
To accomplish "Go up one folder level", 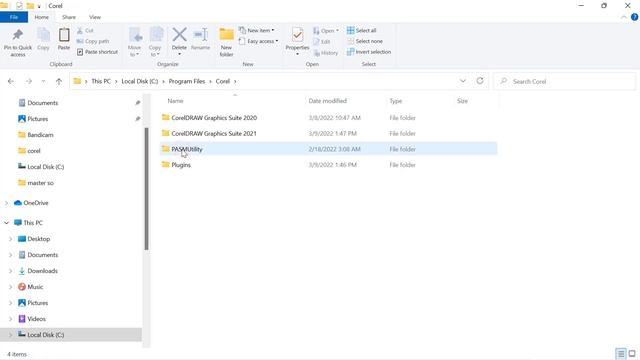I will 59,81.
